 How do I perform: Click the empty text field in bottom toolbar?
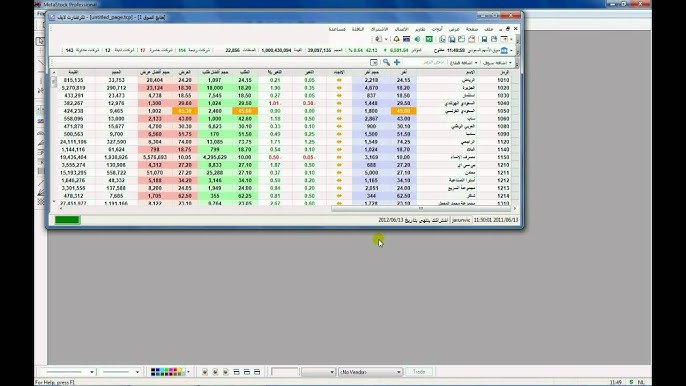click(x=284, y=372)
